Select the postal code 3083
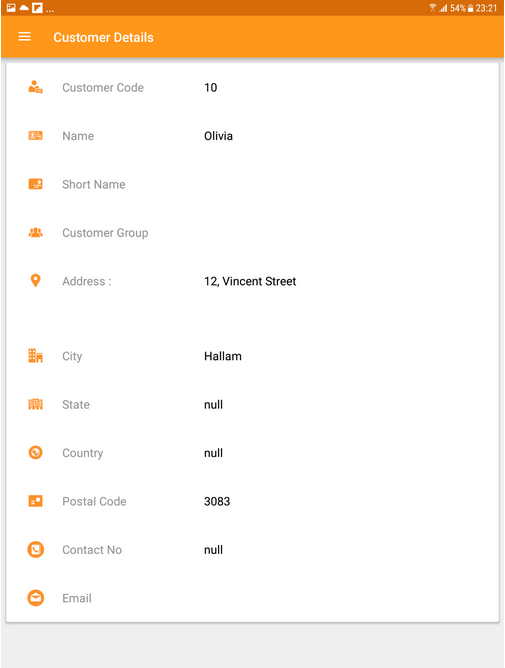 coord(217,501)
